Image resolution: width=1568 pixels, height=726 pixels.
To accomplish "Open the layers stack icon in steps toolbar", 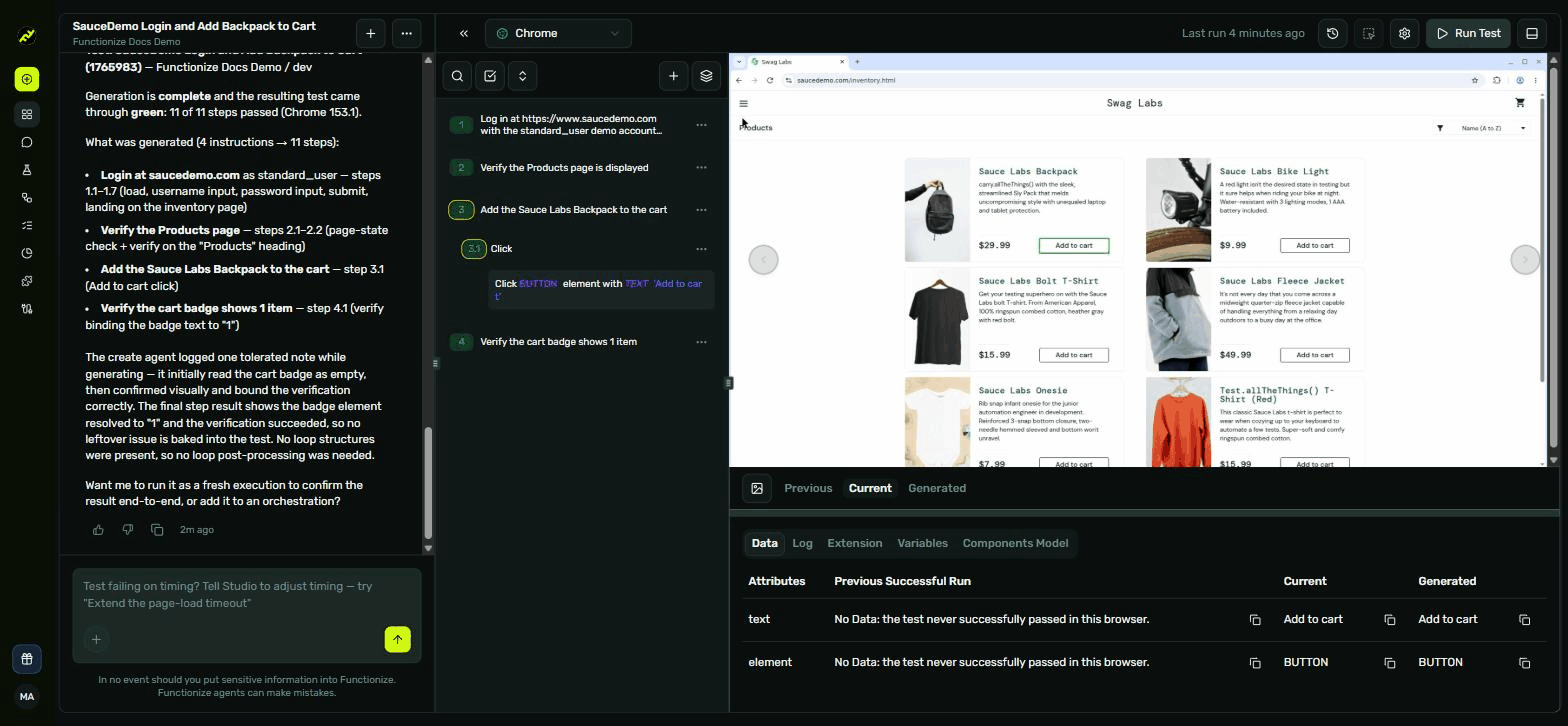I will click(706, 76).
